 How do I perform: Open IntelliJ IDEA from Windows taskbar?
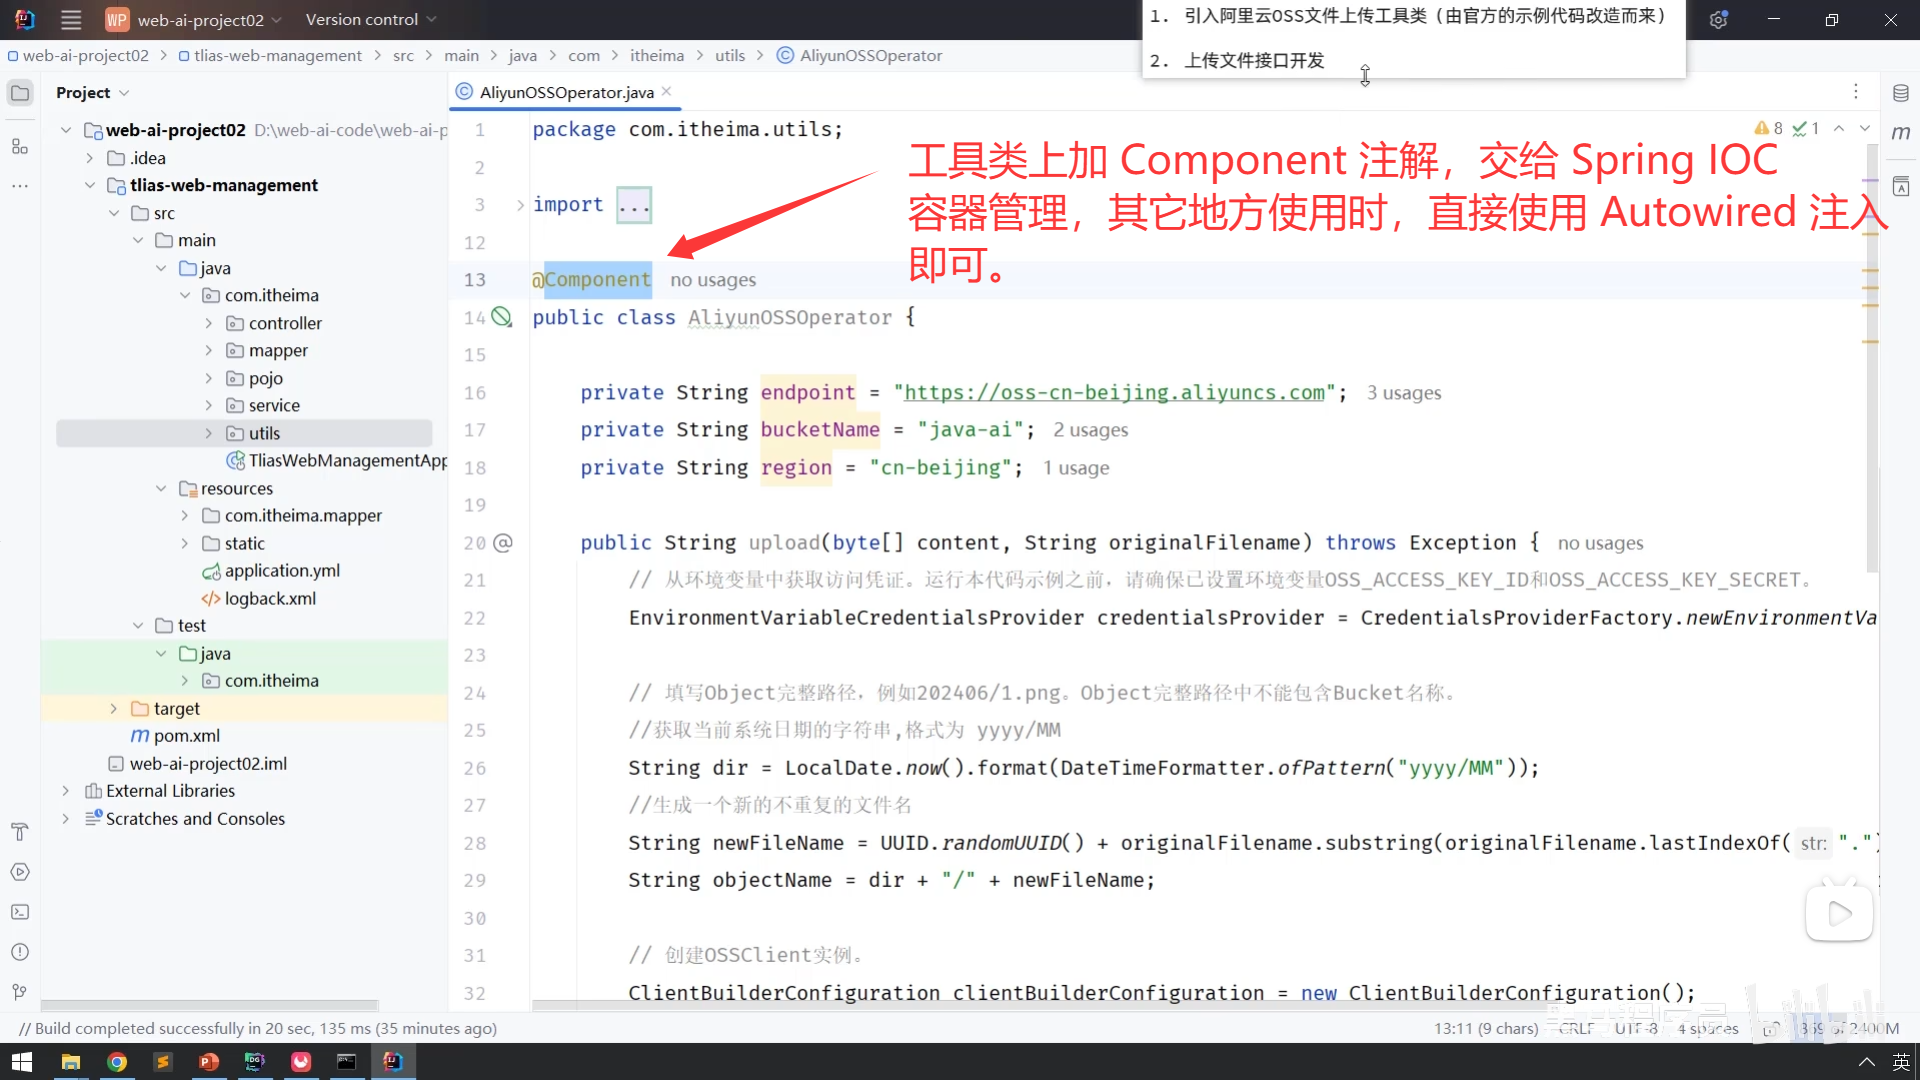(393, 1062)
